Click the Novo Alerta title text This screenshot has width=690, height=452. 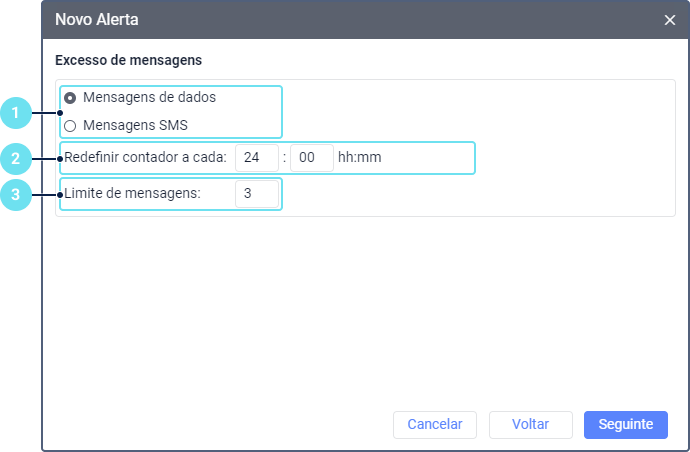97,19
